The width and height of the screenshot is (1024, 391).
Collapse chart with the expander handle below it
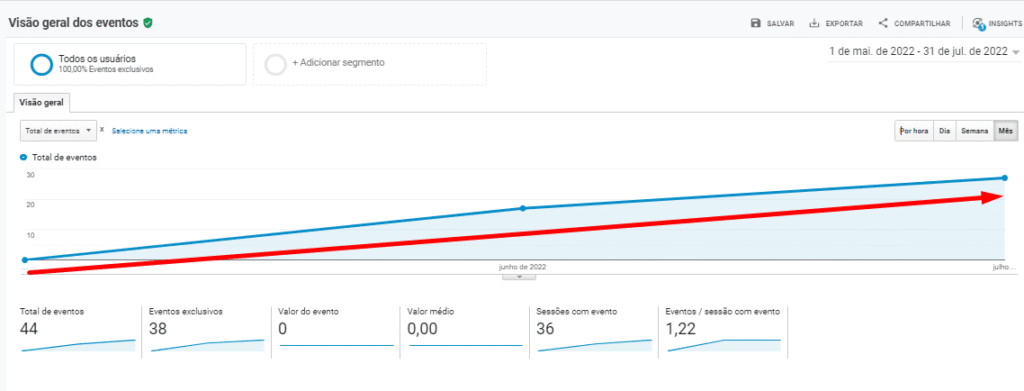pos(519,277)
